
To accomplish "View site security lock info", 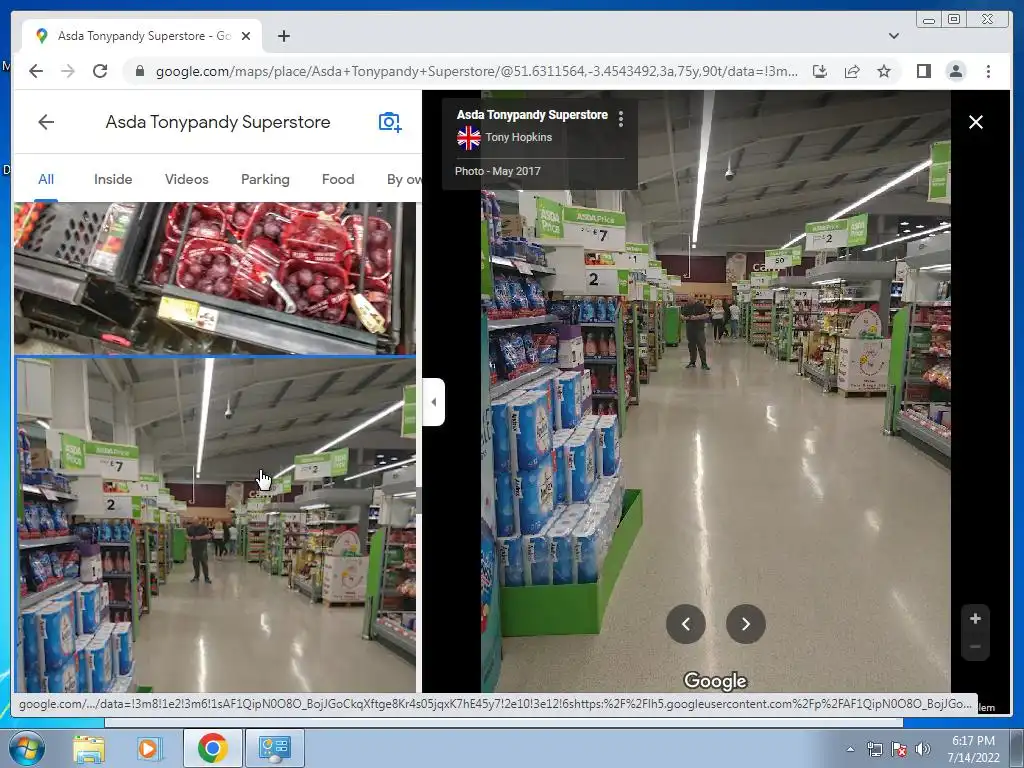I will [139, 71].
